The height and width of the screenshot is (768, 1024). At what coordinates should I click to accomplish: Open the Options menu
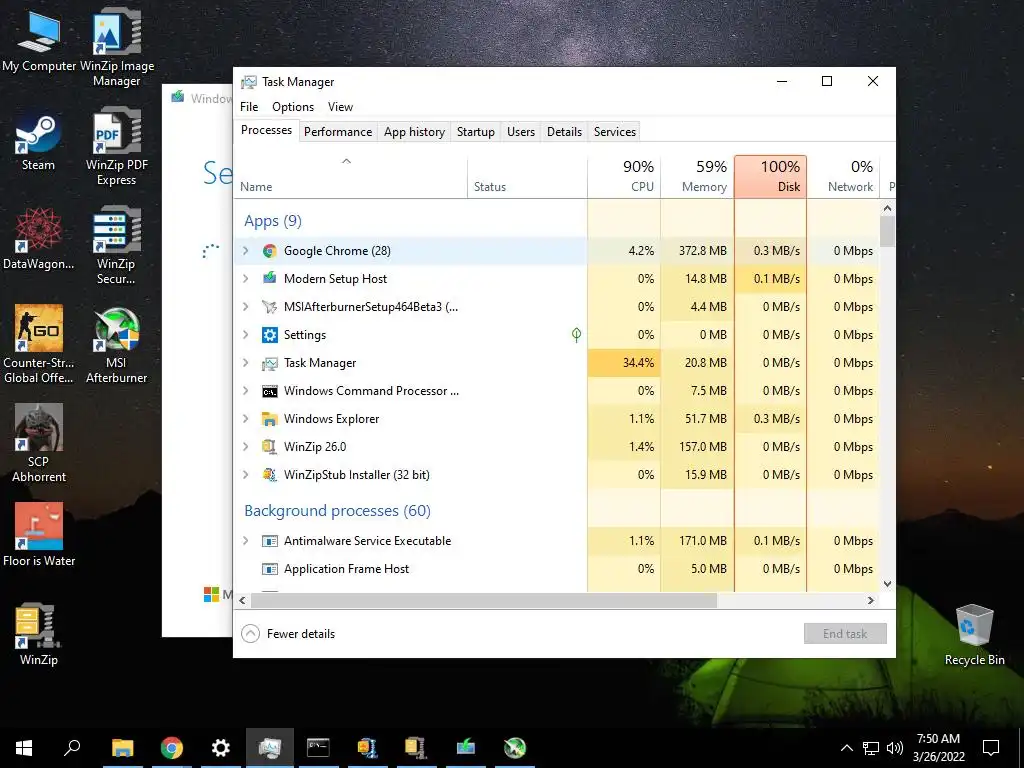293,107
